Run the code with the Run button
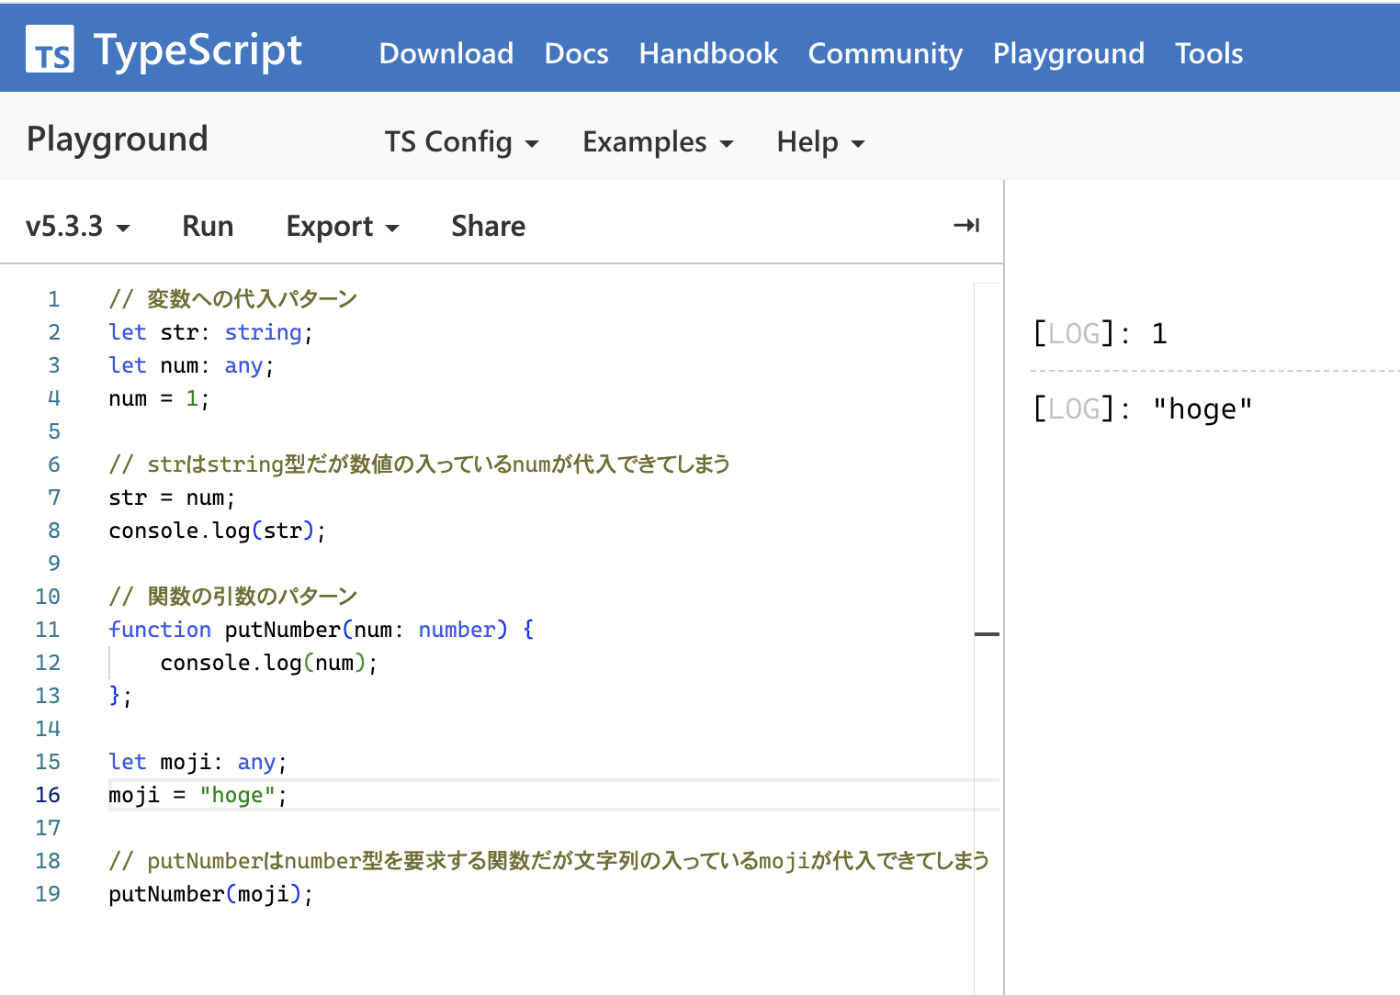The width and height of the screenshot is (1400, 995). 208,226
